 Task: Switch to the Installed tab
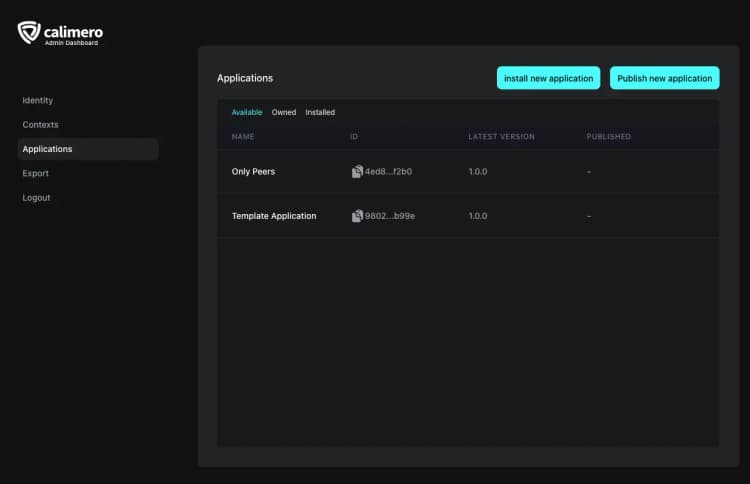[x=320, y=112]
